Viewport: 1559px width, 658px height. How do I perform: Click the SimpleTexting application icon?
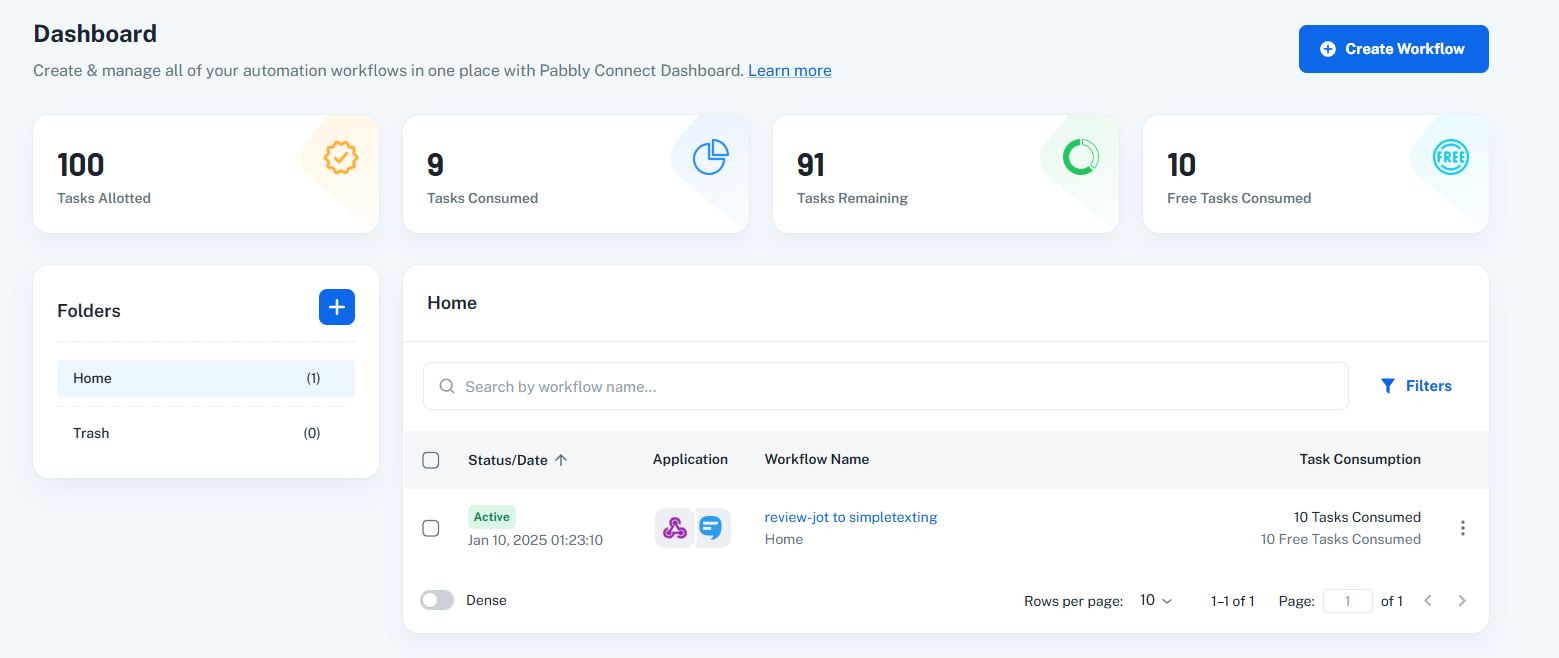click(x=711, y=528)
